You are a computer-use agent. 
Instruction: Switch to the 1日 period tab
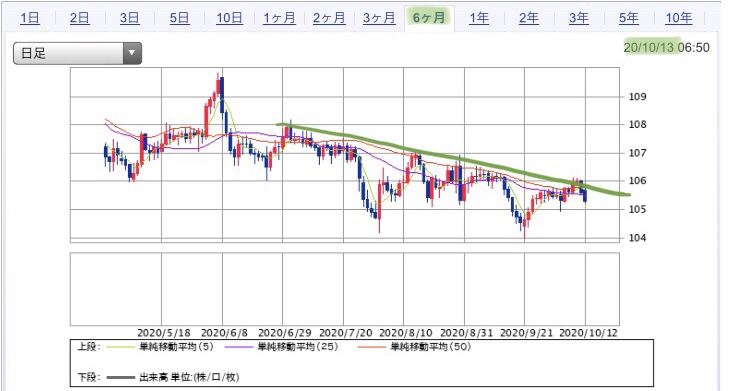(30, 18)
